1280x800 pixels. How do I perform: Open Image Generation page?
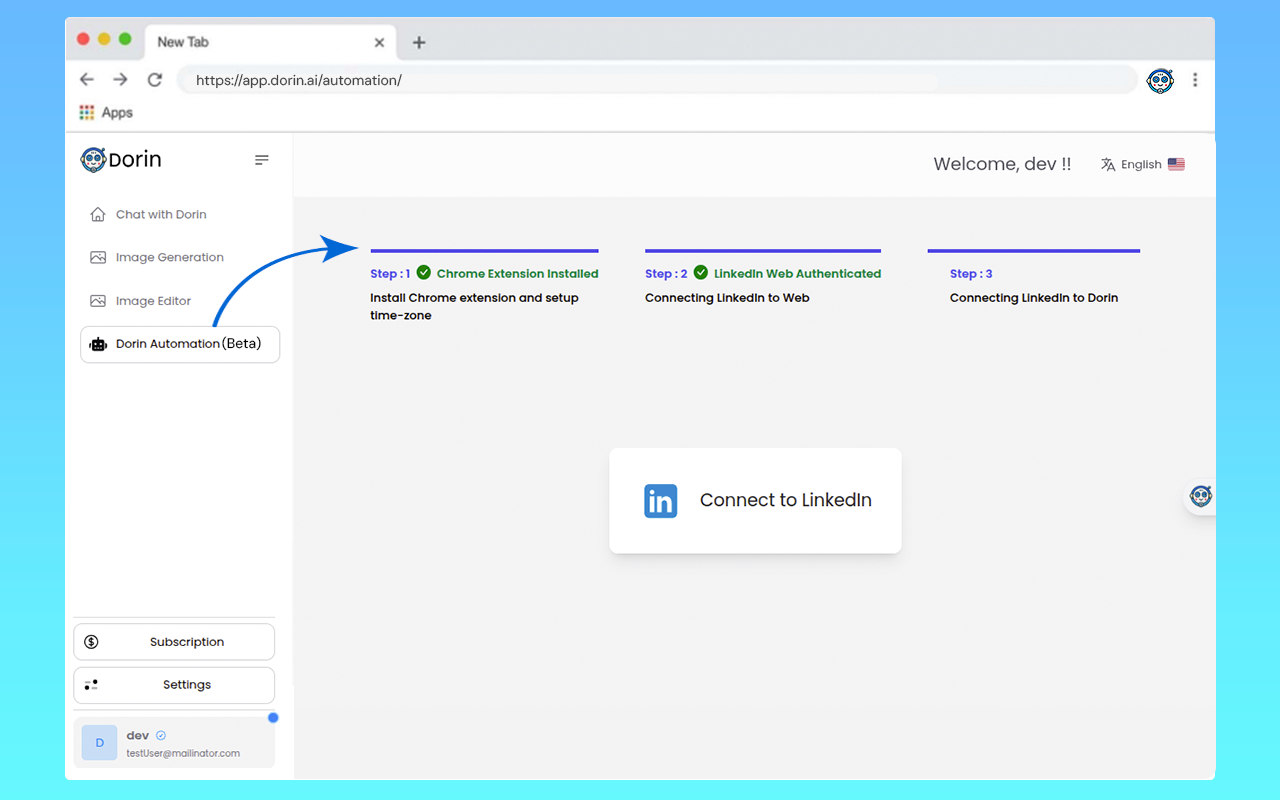point(169,257)
